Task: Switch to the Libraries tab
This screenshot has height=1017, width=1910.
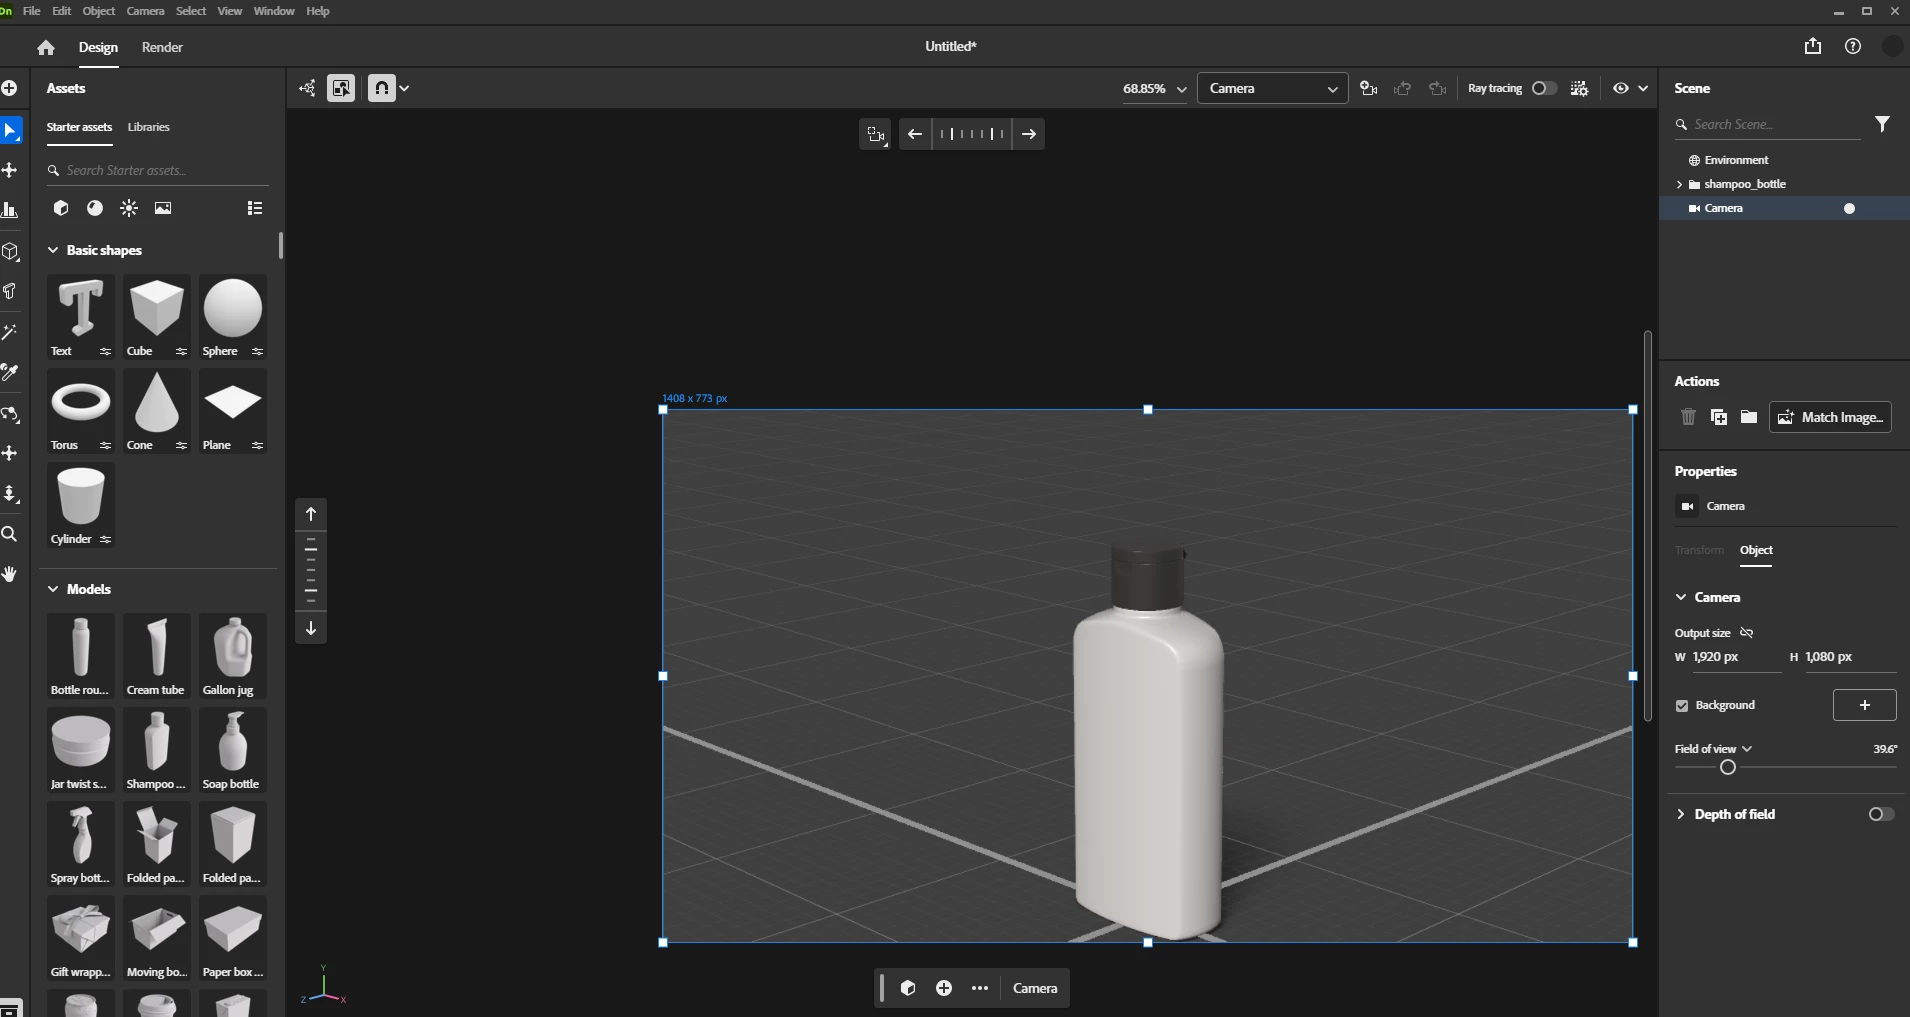Action: coord(148,127)
